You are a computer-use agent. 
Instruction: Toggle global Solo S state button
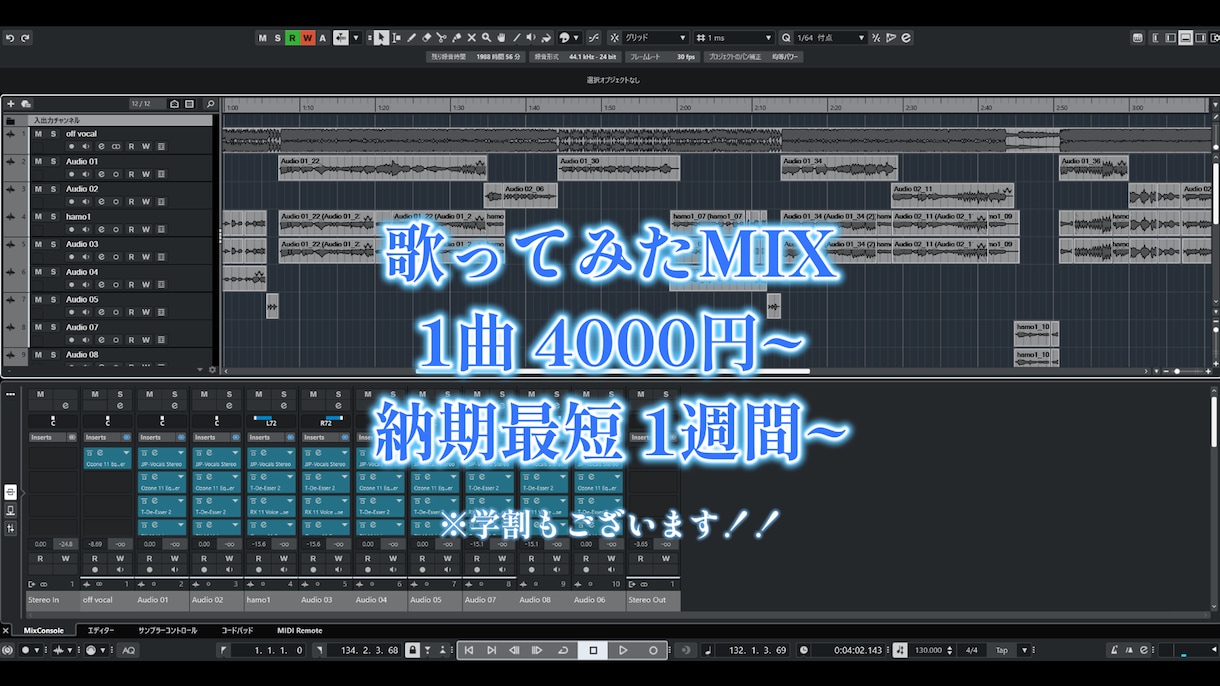277,38
